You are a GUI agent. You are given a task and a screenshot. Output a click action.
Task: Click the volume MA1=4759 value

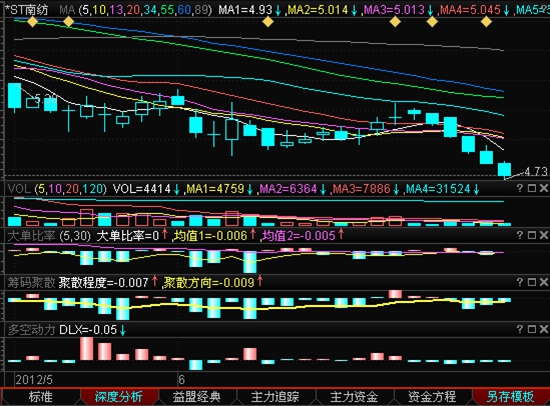coord(215,189)
